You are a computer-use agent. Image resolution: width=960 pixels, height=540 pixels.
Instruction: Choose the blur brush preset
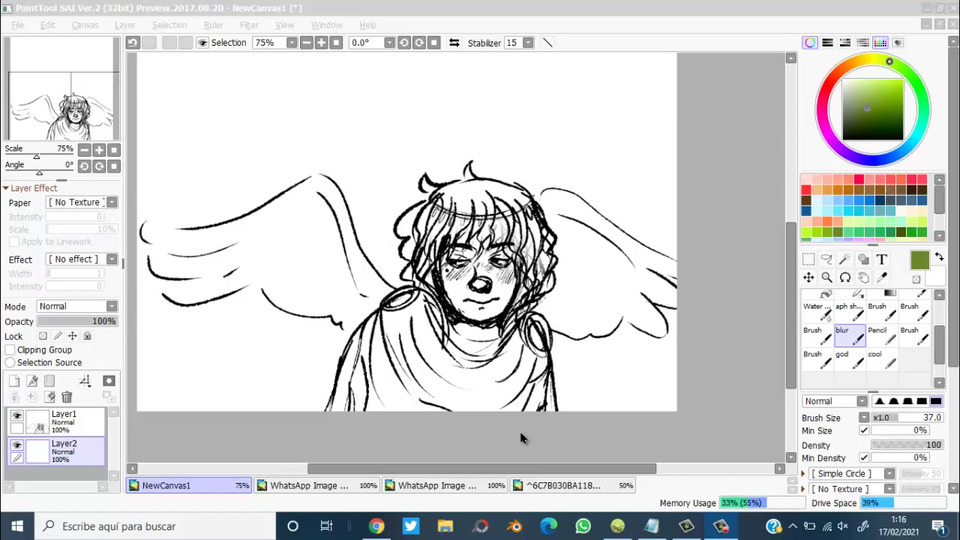(x=850, y=336)
